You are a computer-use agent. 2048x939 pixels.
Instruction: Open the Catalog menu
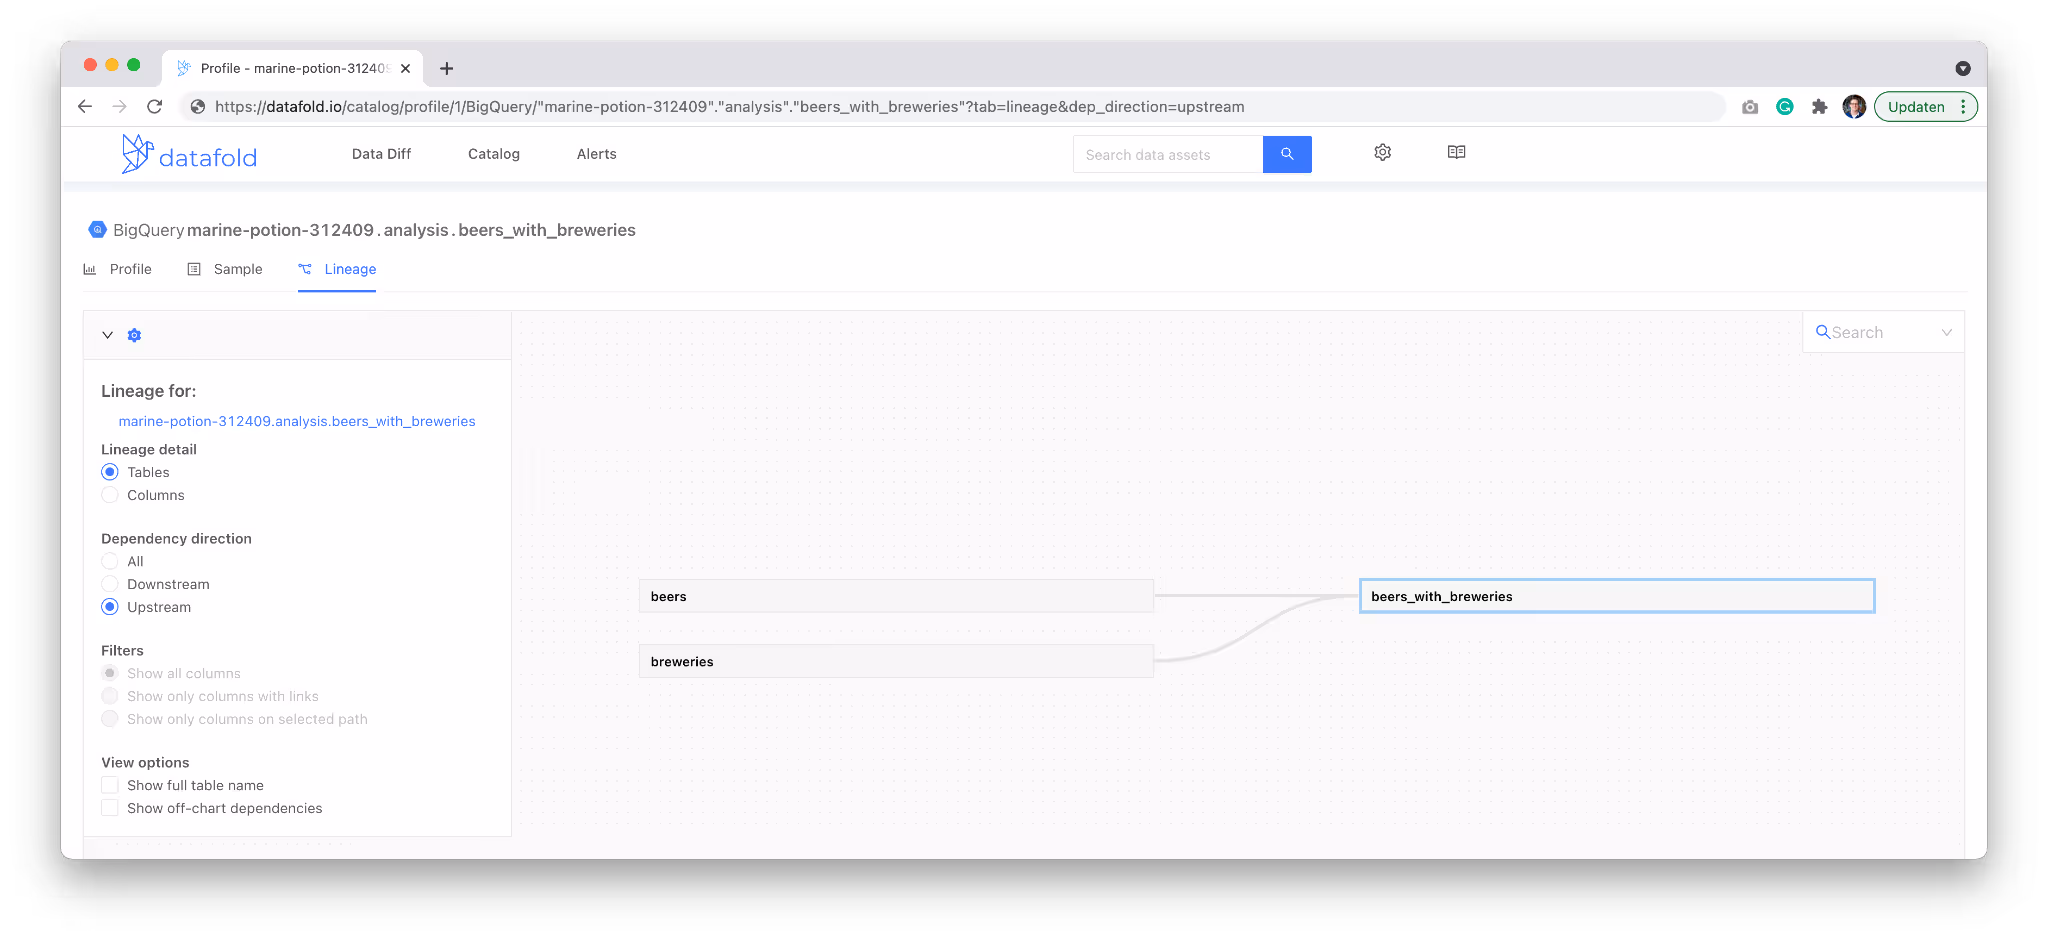pos(494,154)
